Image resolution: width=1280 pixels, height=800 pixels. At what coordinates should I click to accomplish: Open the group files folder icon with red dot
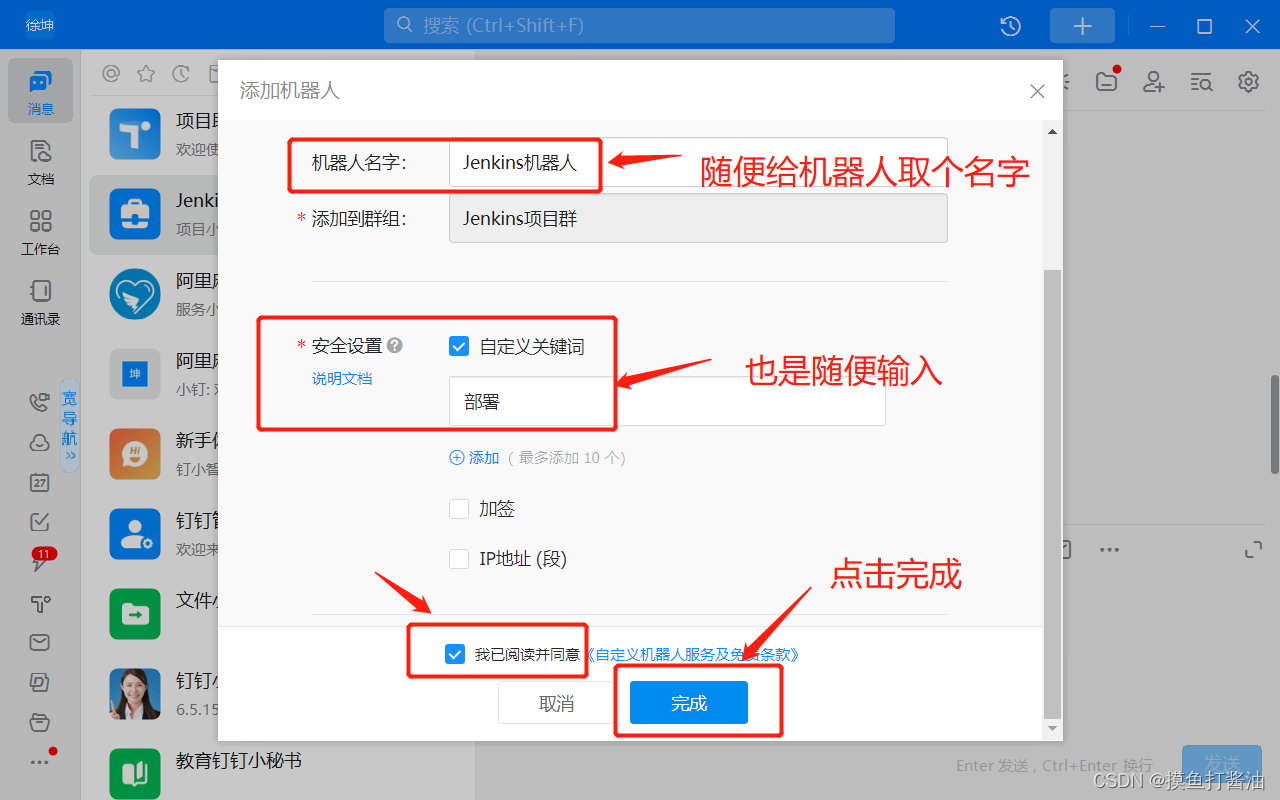tap(1107, 81)
